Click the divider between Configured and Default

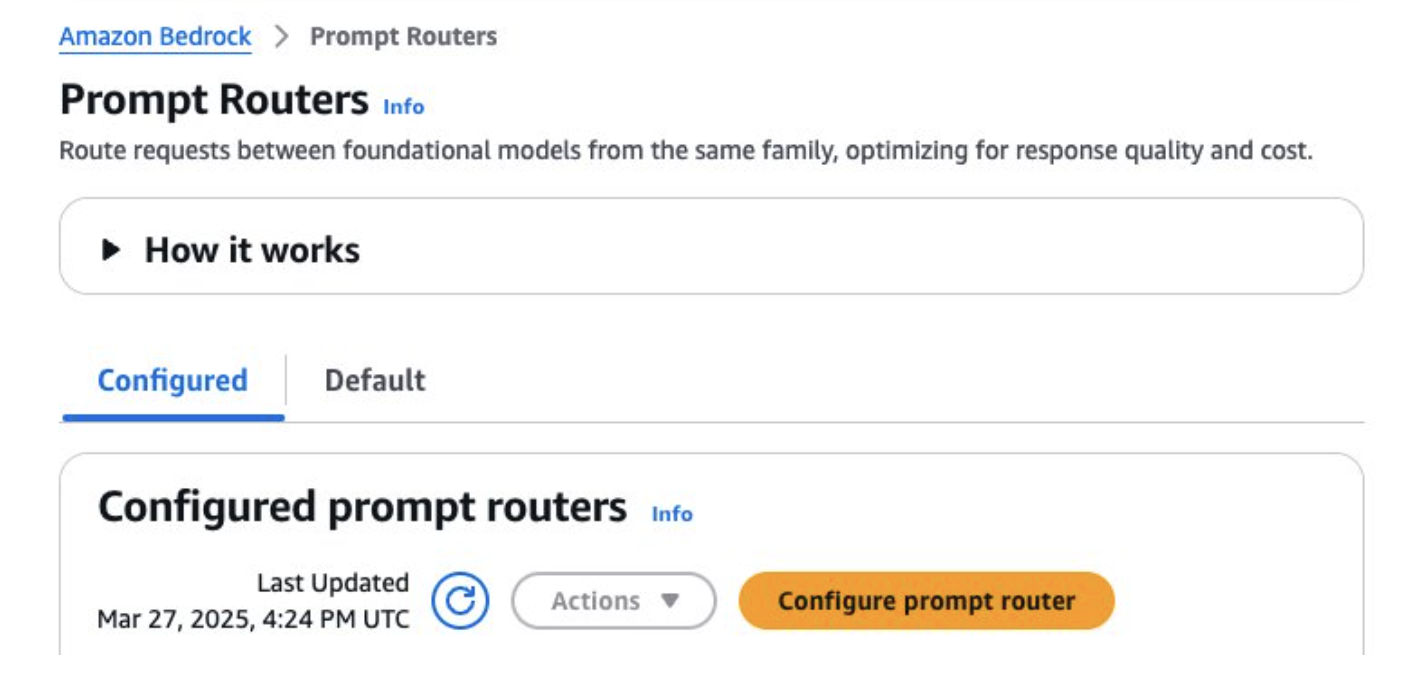(286, 381)
